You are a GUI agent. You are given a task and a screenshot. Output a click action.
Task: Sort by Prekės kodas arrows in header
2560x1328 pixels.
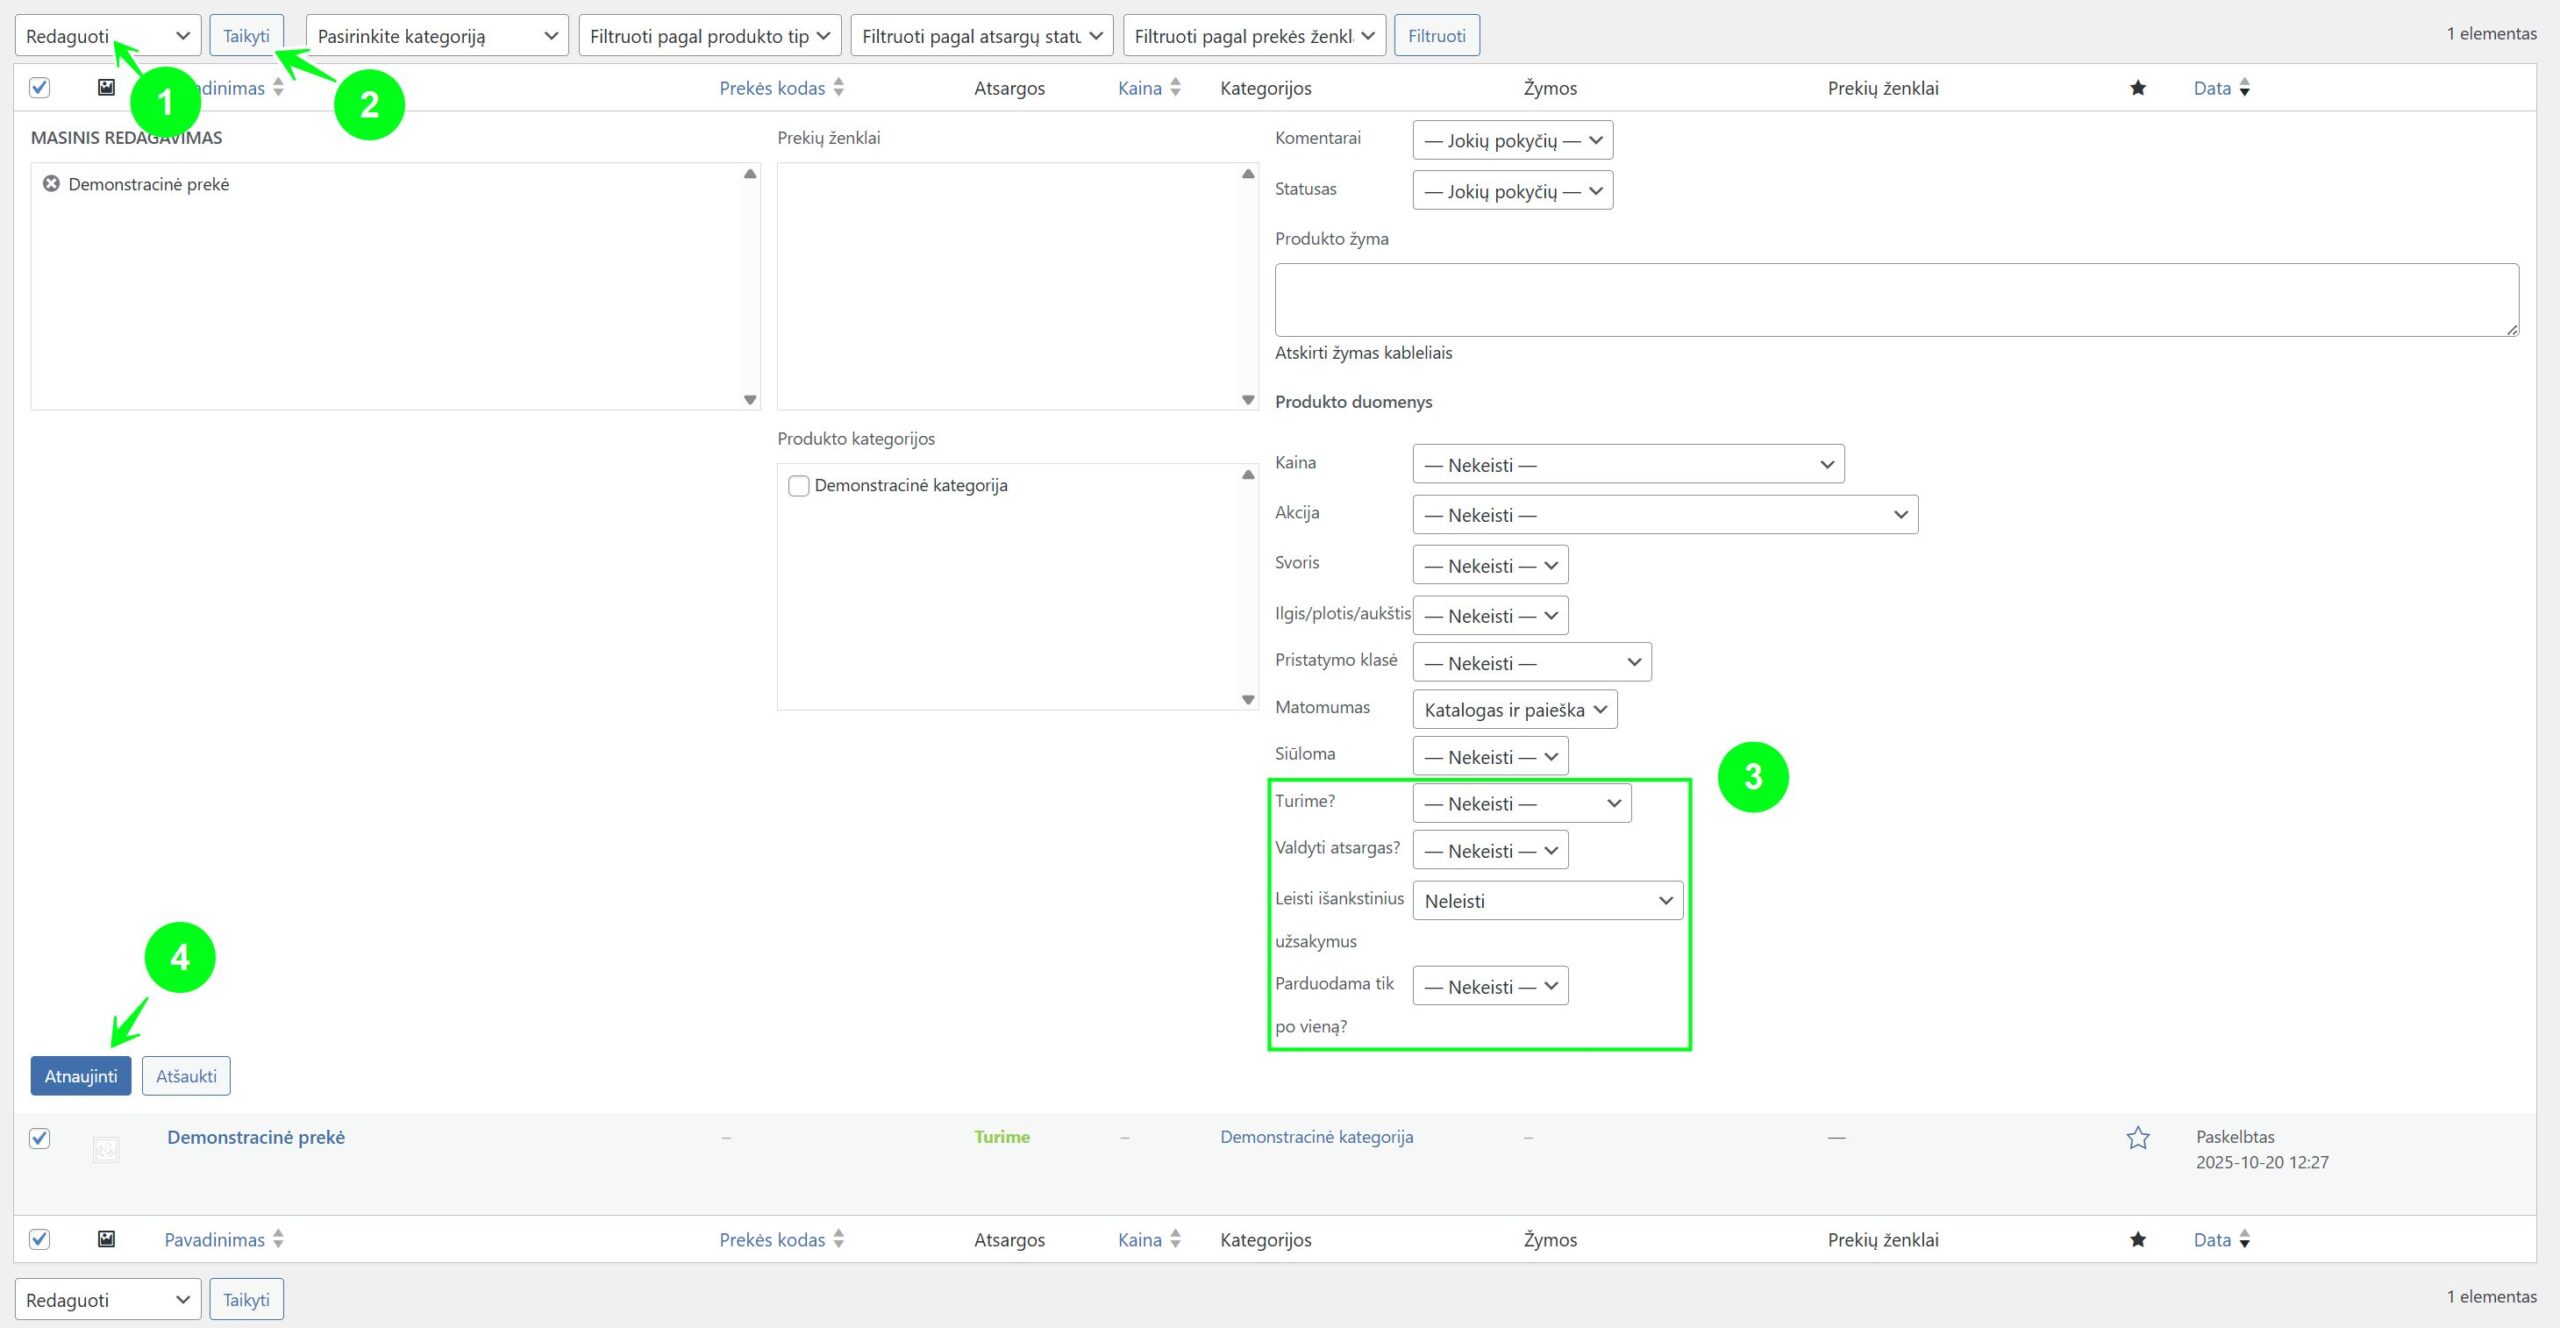coord(838,88)
